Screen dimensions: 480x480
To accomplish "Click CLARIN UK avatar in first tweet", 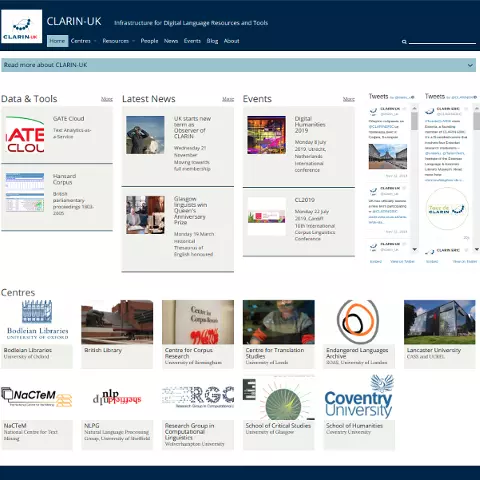I will click(373, 111).
